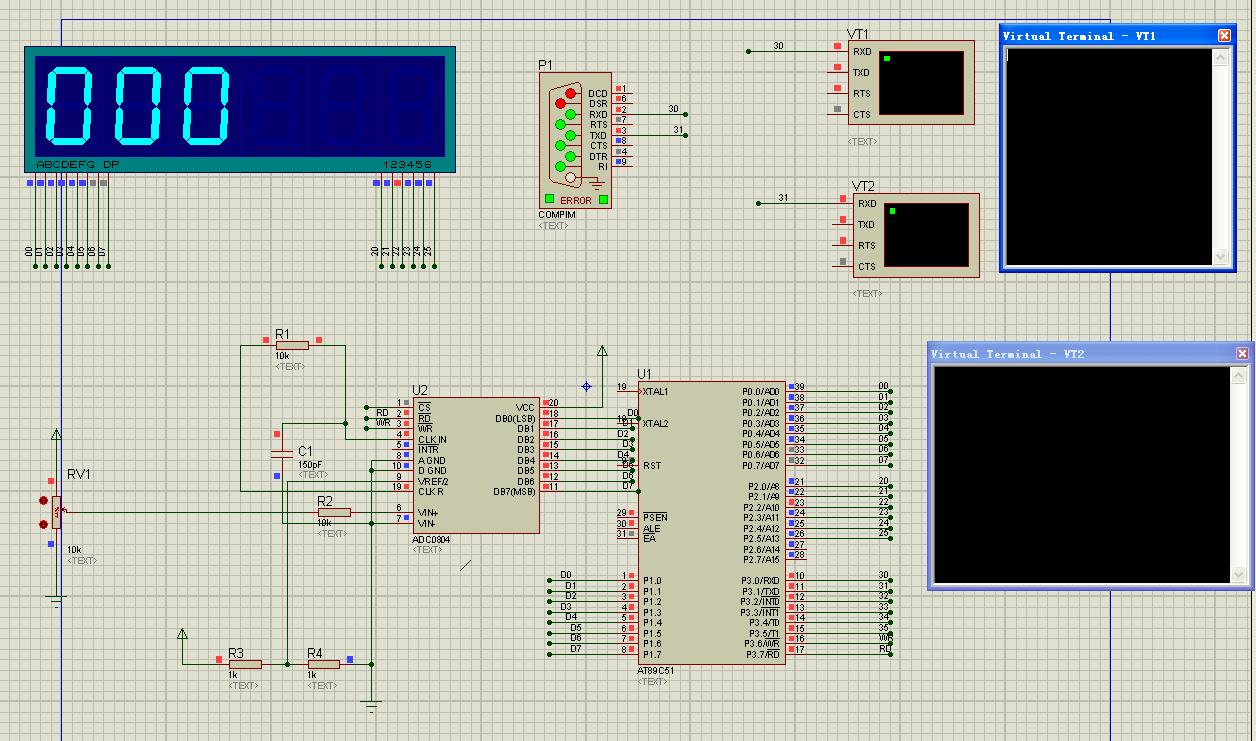Viewport: 1256px width, 741px height.
Task: Focus the VT1 terminal text area
Action: (x=1108, y=157)
